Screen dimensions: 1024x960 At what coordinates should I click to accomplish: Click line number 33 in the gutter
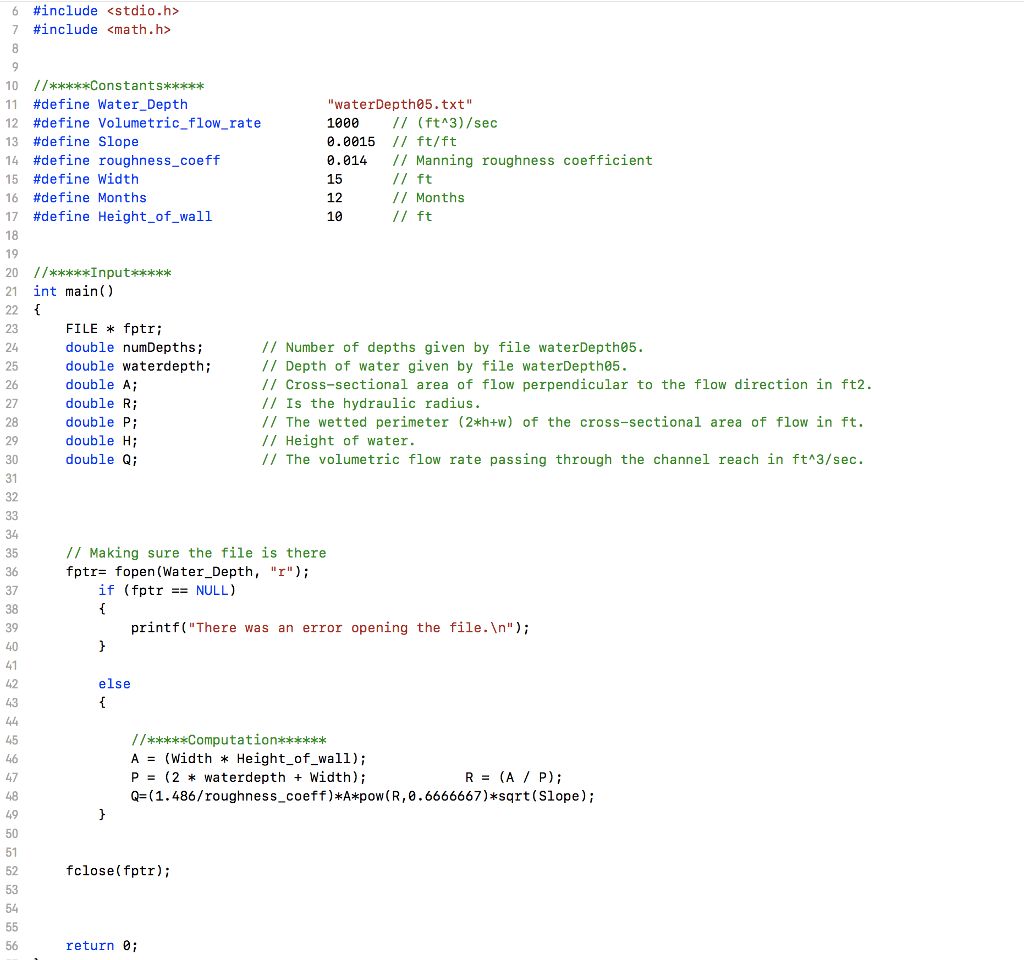pyautogui.click(x=12, y=516)
